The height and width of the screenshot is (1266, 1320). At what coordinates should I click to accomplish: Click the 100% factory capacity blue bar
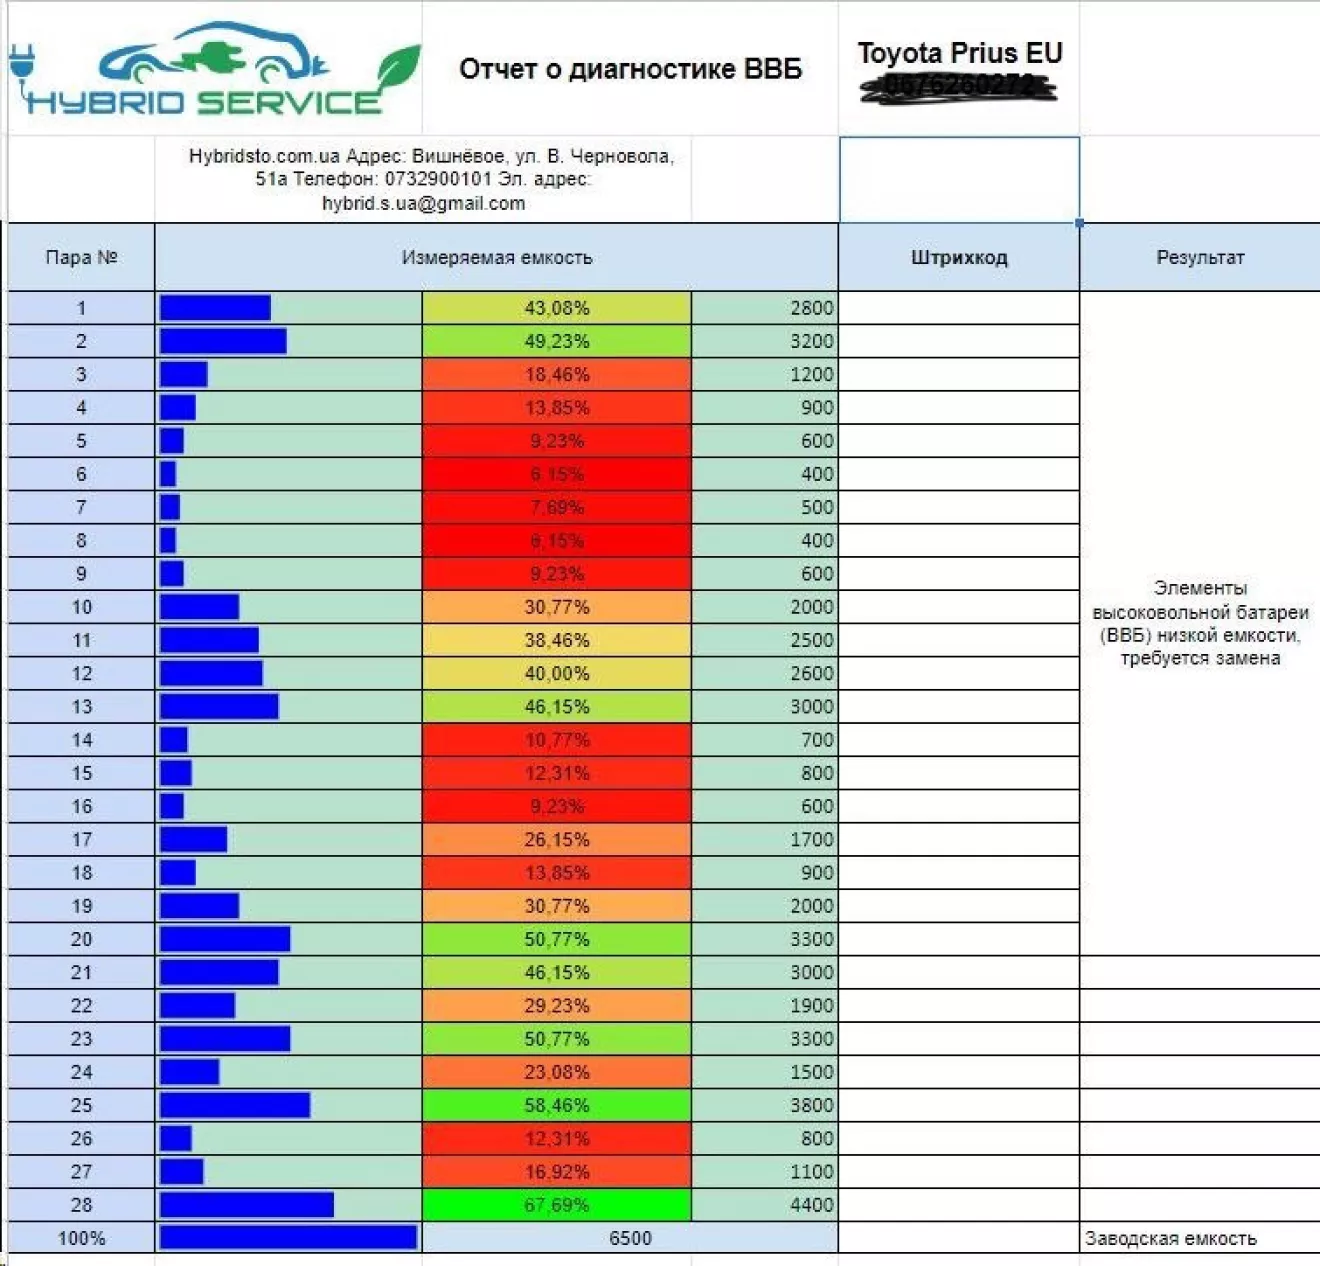coord(288,1238)
